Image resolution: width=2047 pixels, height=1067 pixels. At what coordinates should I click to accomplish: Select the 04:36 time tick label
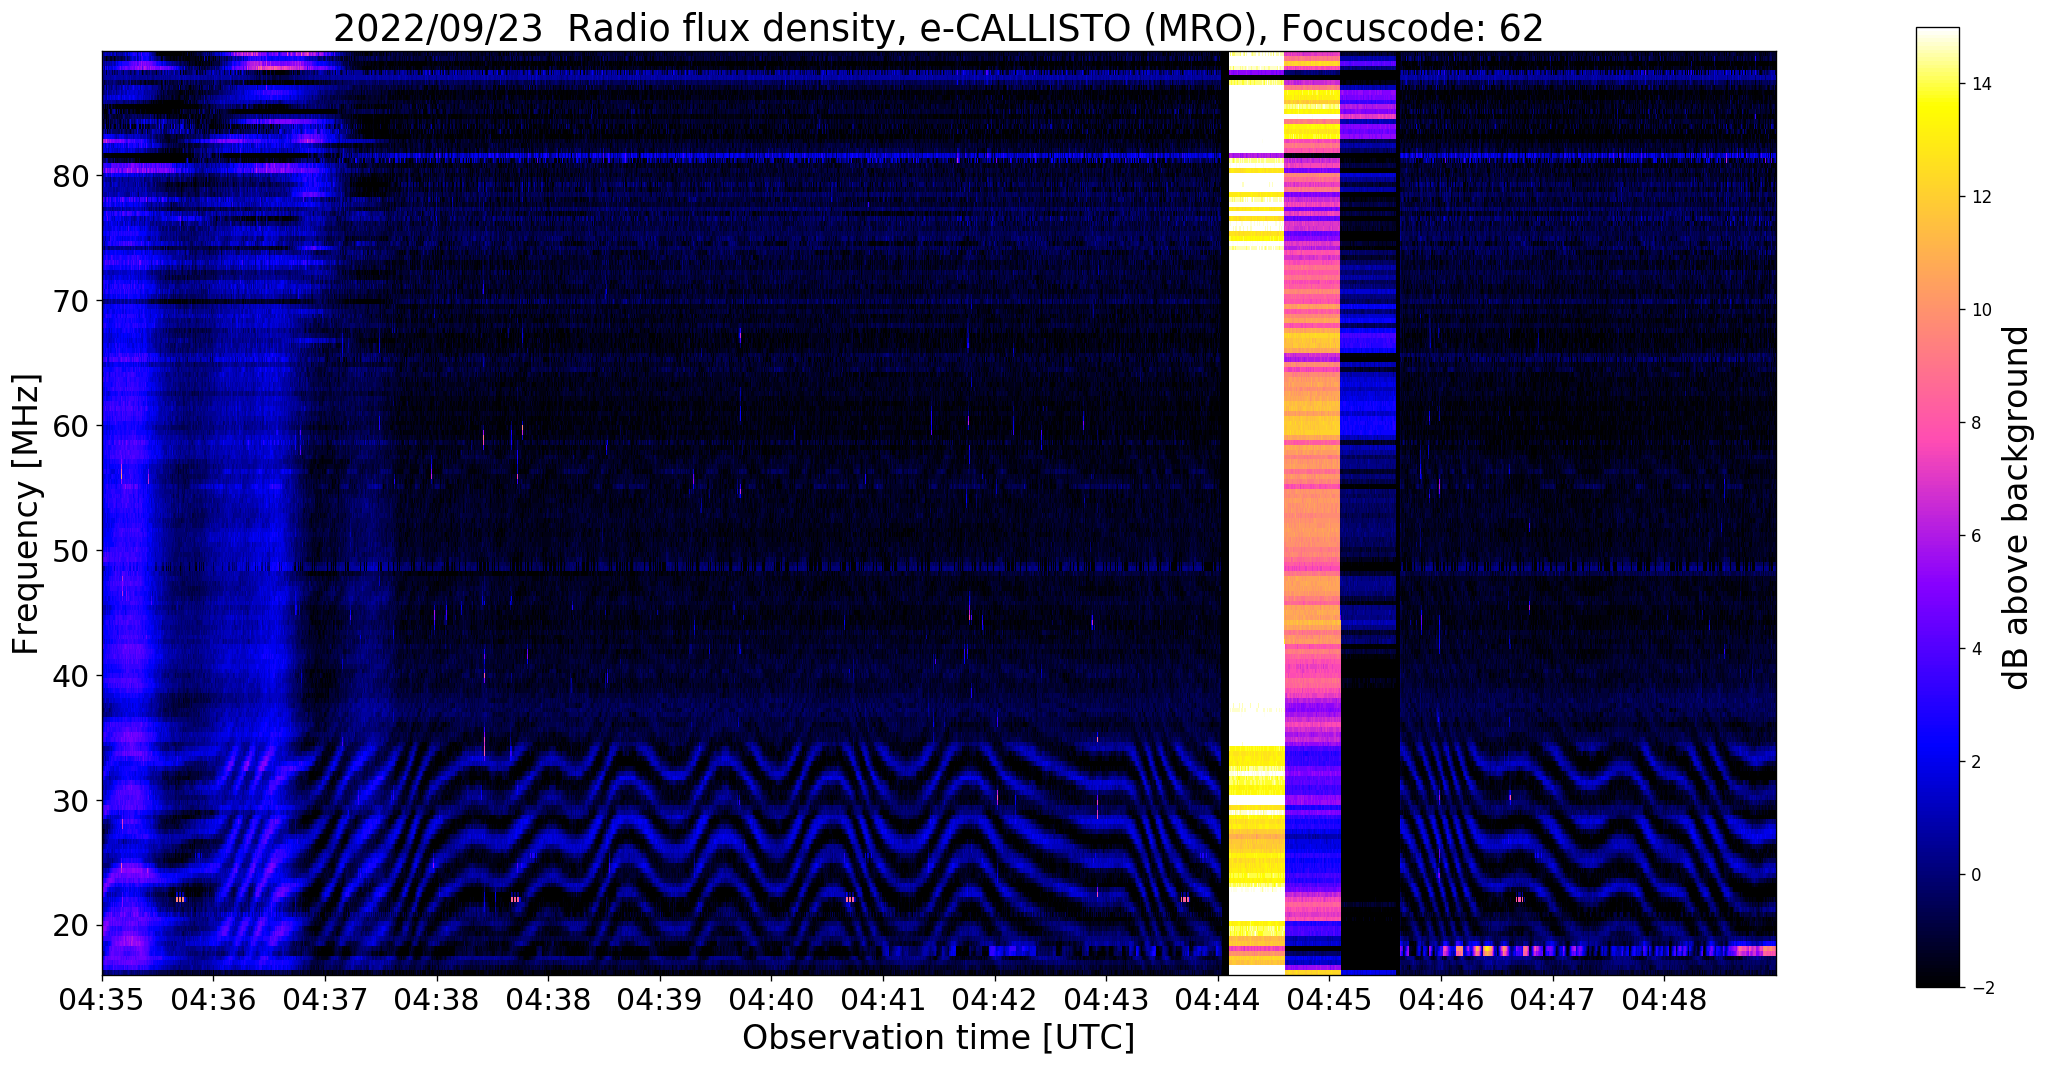(x=213, y=999)
